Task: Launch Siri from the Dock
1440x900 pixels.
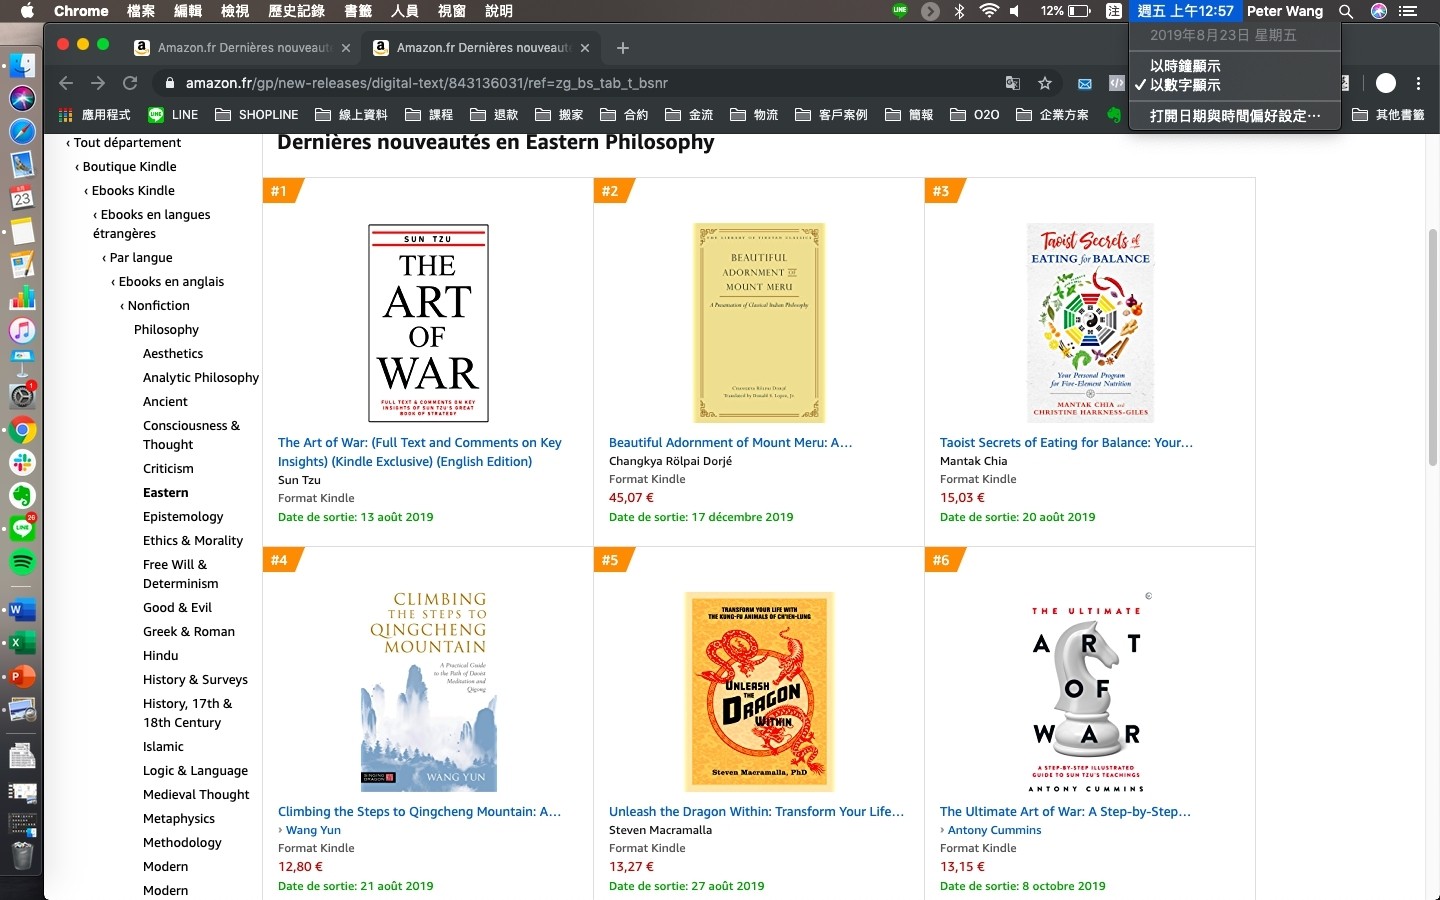Action: [x=22, y=98]
